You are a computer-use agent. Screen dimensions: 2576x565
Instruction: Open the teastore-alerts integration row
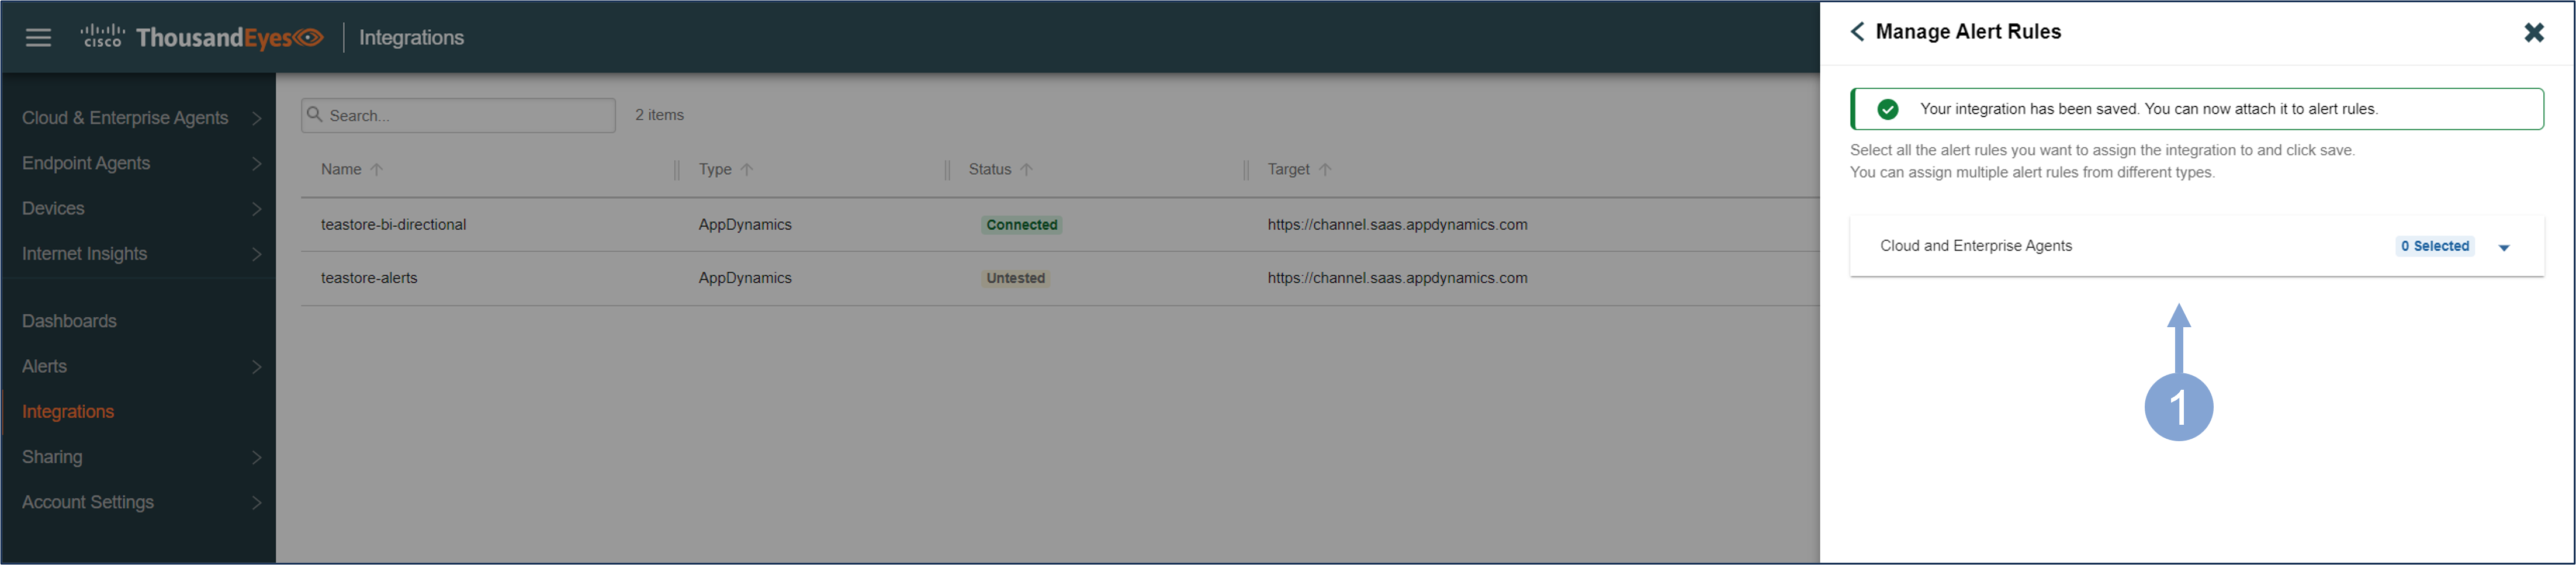point(369,278)
